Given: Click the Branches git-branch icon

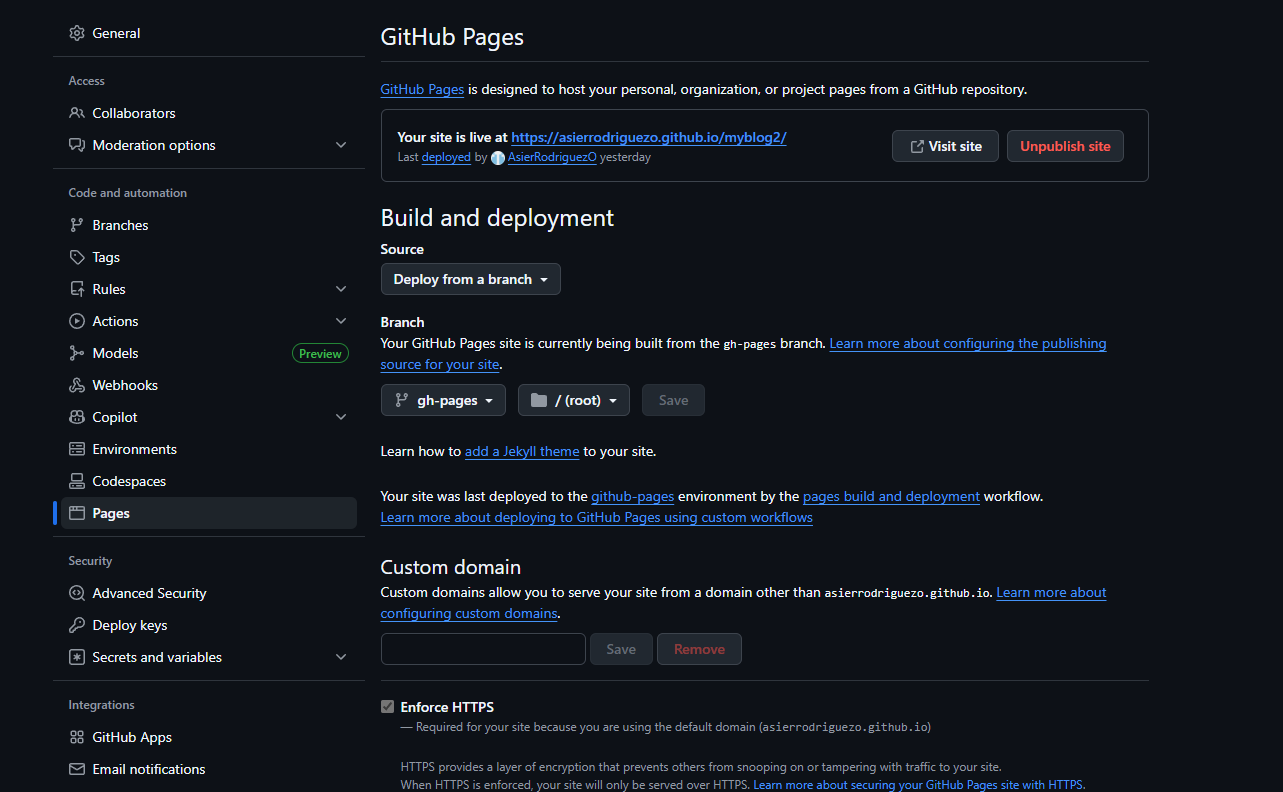Looking at the screenshot, I should 77,225.
